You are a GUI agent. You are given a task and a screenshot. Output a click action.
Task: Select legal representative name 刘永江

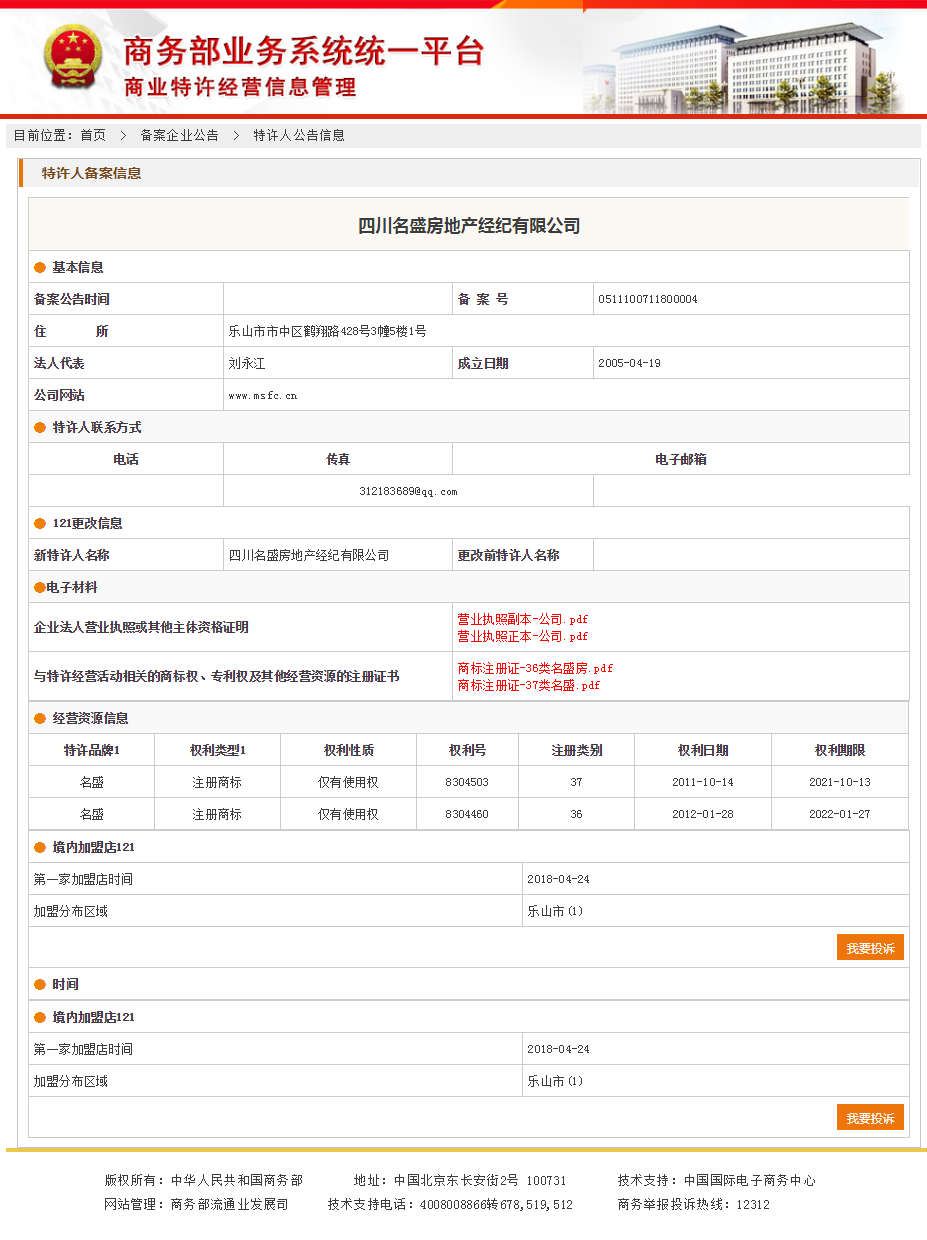click(x=246, y=363)
